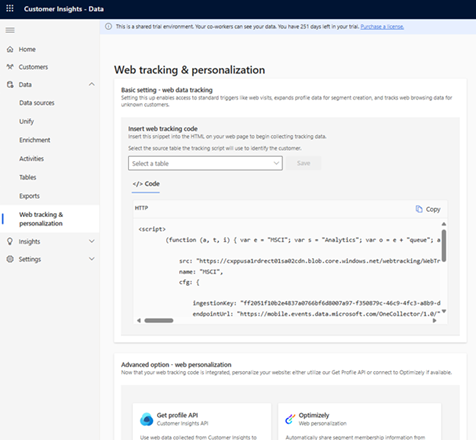The width and height of the screenshot is (476, 440).
Task: Click the Web tracking & personalization heading
Action: [190, 70]
